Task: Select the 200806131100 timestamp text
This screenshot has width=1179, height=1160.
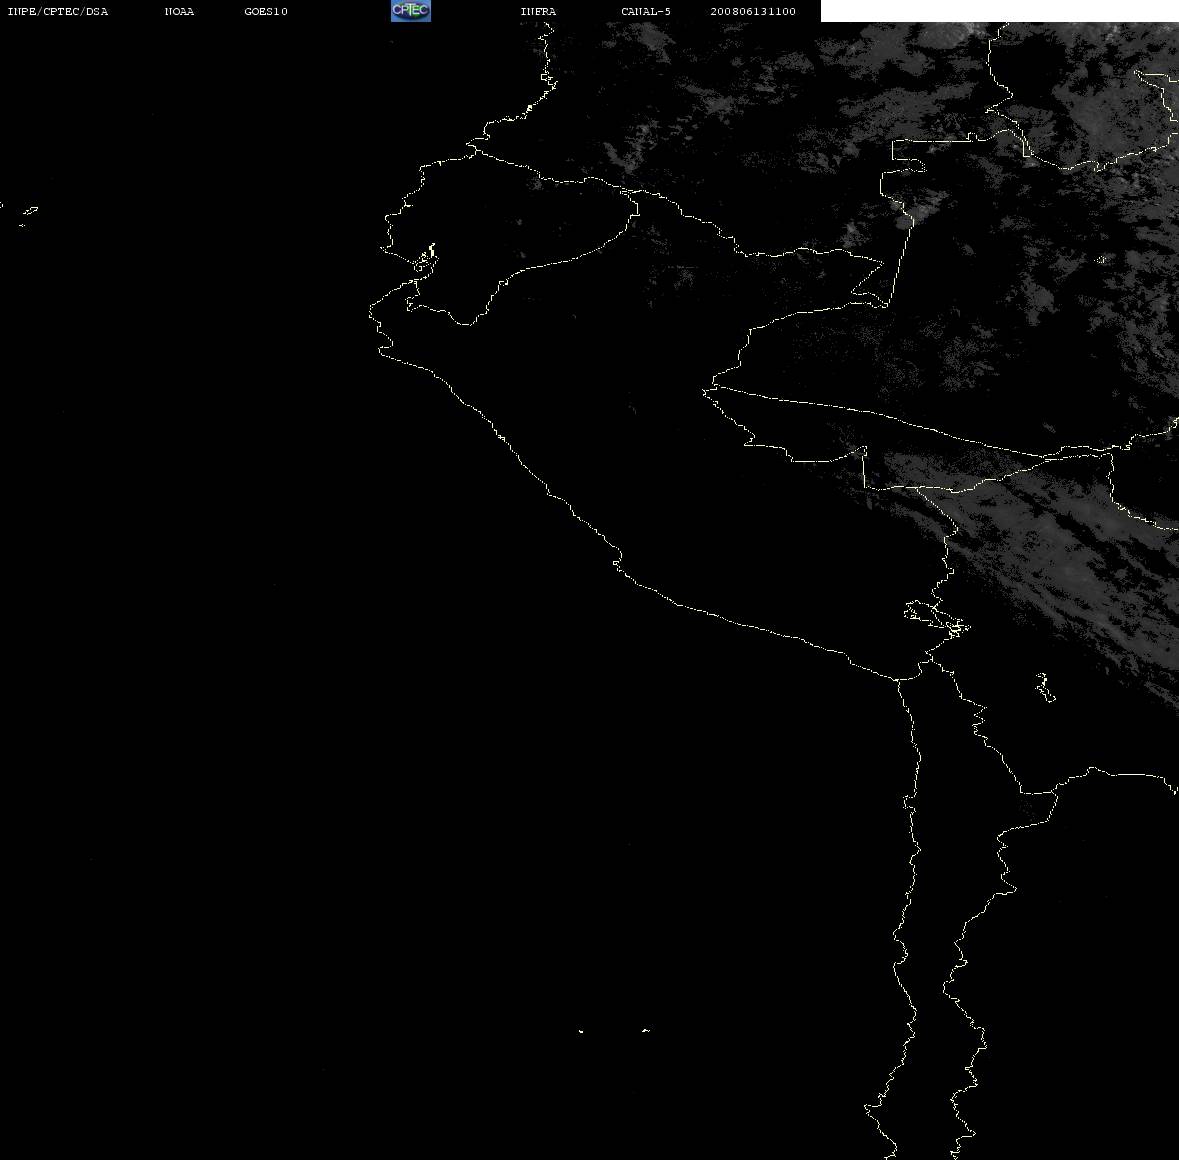Action: [753, 11]
